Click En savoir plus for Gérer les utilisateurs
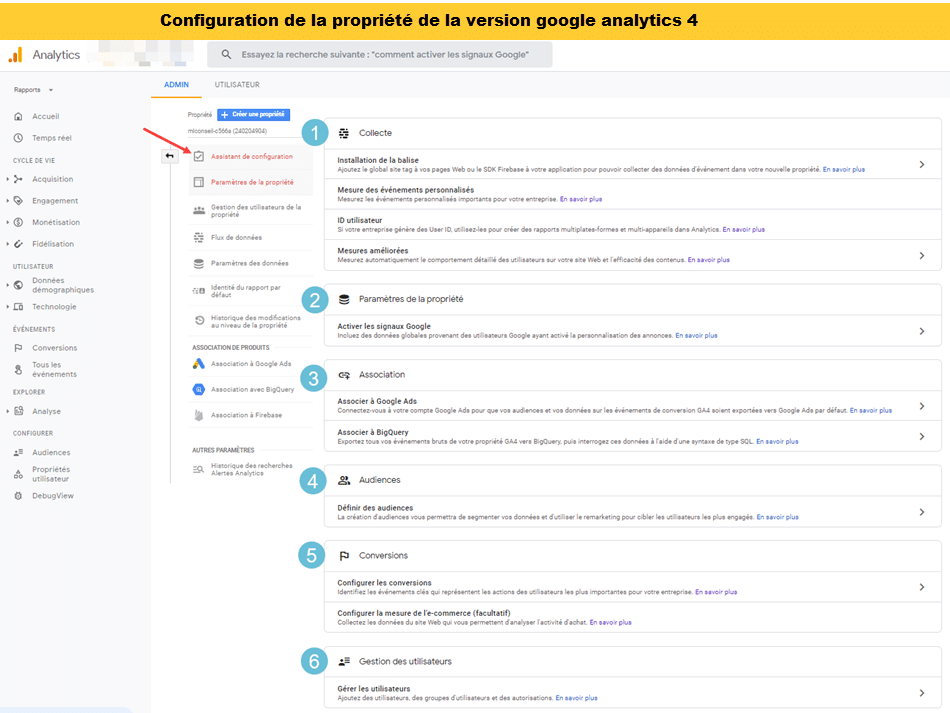Viewport: 950px width, 713px height. (576, 698)
